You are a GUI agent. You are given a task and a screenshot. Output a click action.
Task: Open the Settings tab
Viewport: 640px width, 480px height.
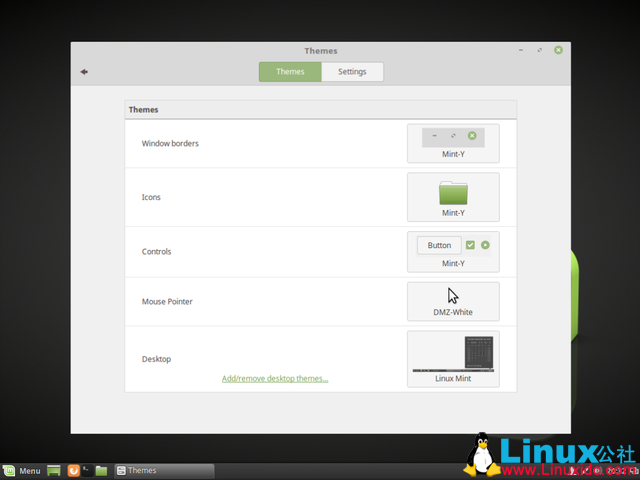pos(352,72)
